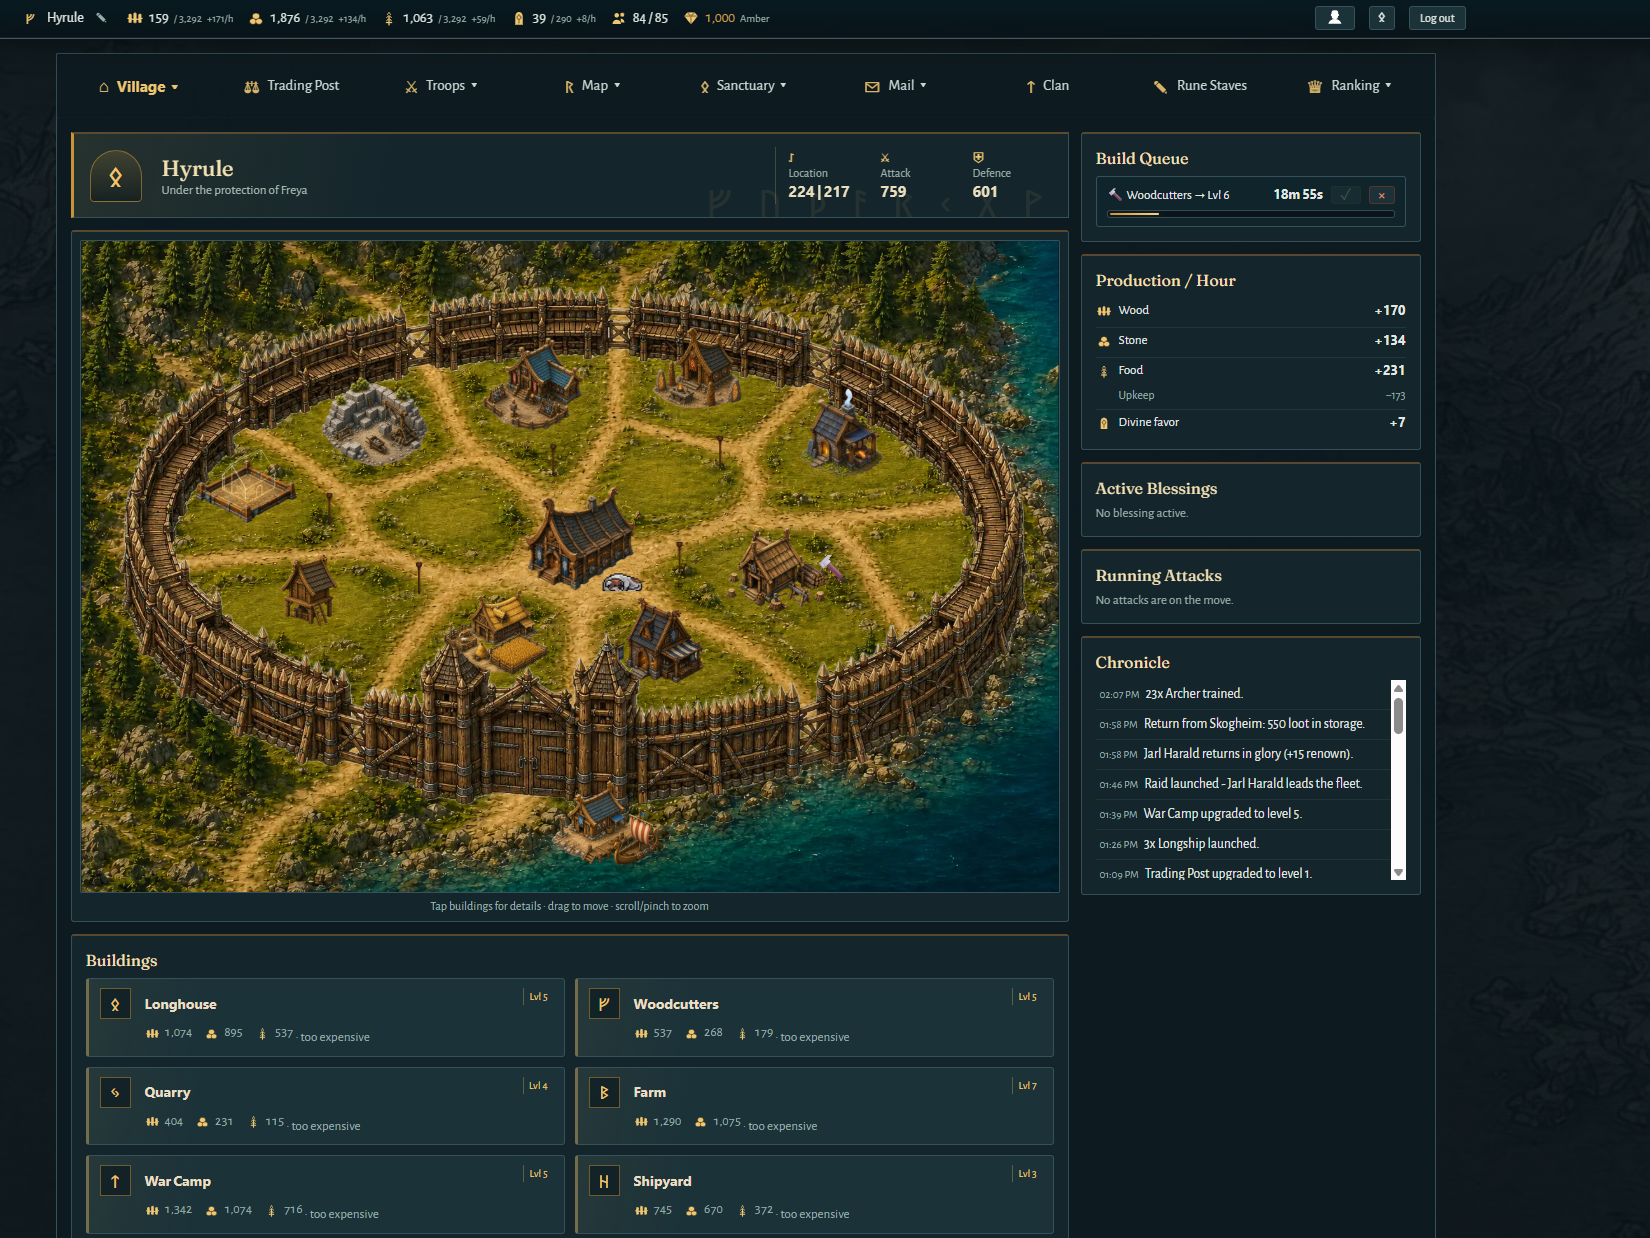
Task: Tap the central longhouse on village map
Action: 580,538
